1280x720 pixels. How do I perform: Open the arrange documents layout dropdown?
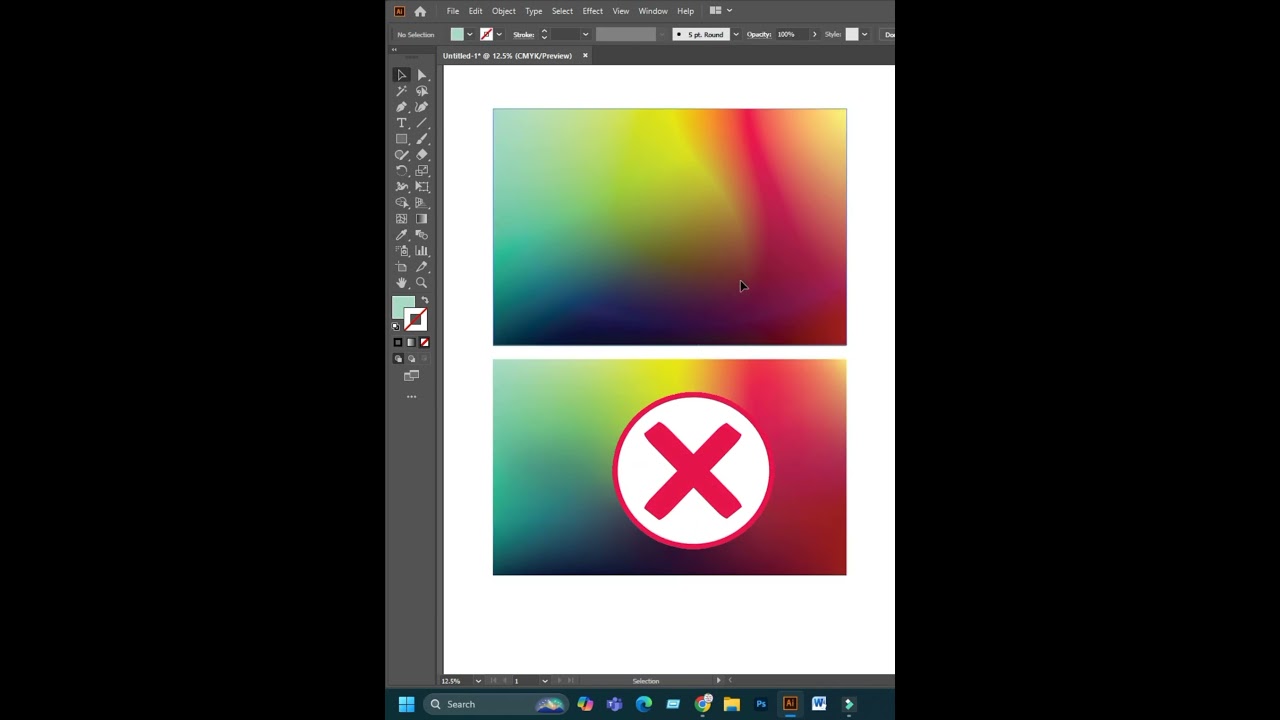coord(721,11)
